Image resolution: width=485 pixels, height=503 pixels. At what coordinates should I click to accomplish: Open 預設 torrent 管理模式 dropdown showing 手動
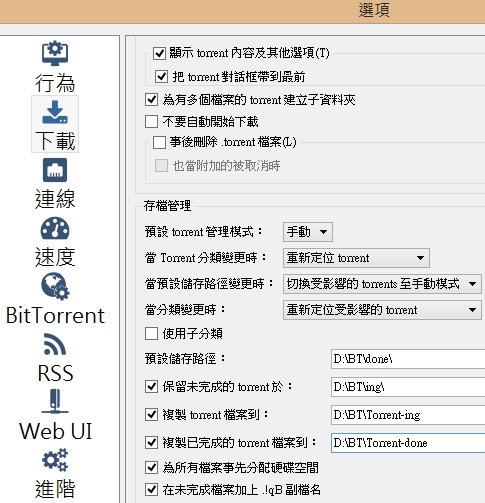(308, 232)
